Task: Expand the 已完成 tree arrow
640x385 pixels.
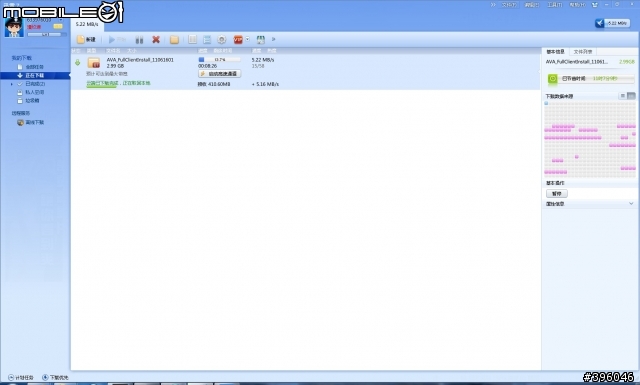Action: (11, 84)
